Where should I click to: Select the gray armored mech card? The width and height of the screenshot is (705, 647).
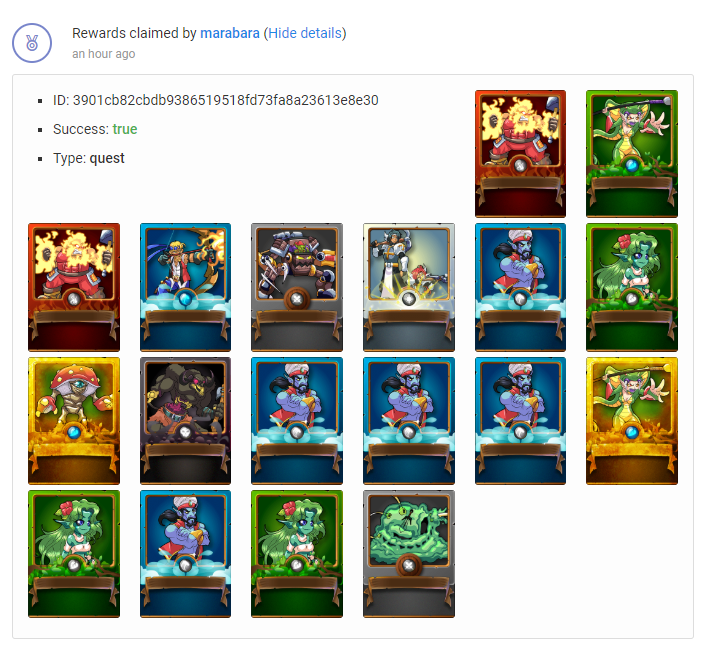[x=297, y=287]
